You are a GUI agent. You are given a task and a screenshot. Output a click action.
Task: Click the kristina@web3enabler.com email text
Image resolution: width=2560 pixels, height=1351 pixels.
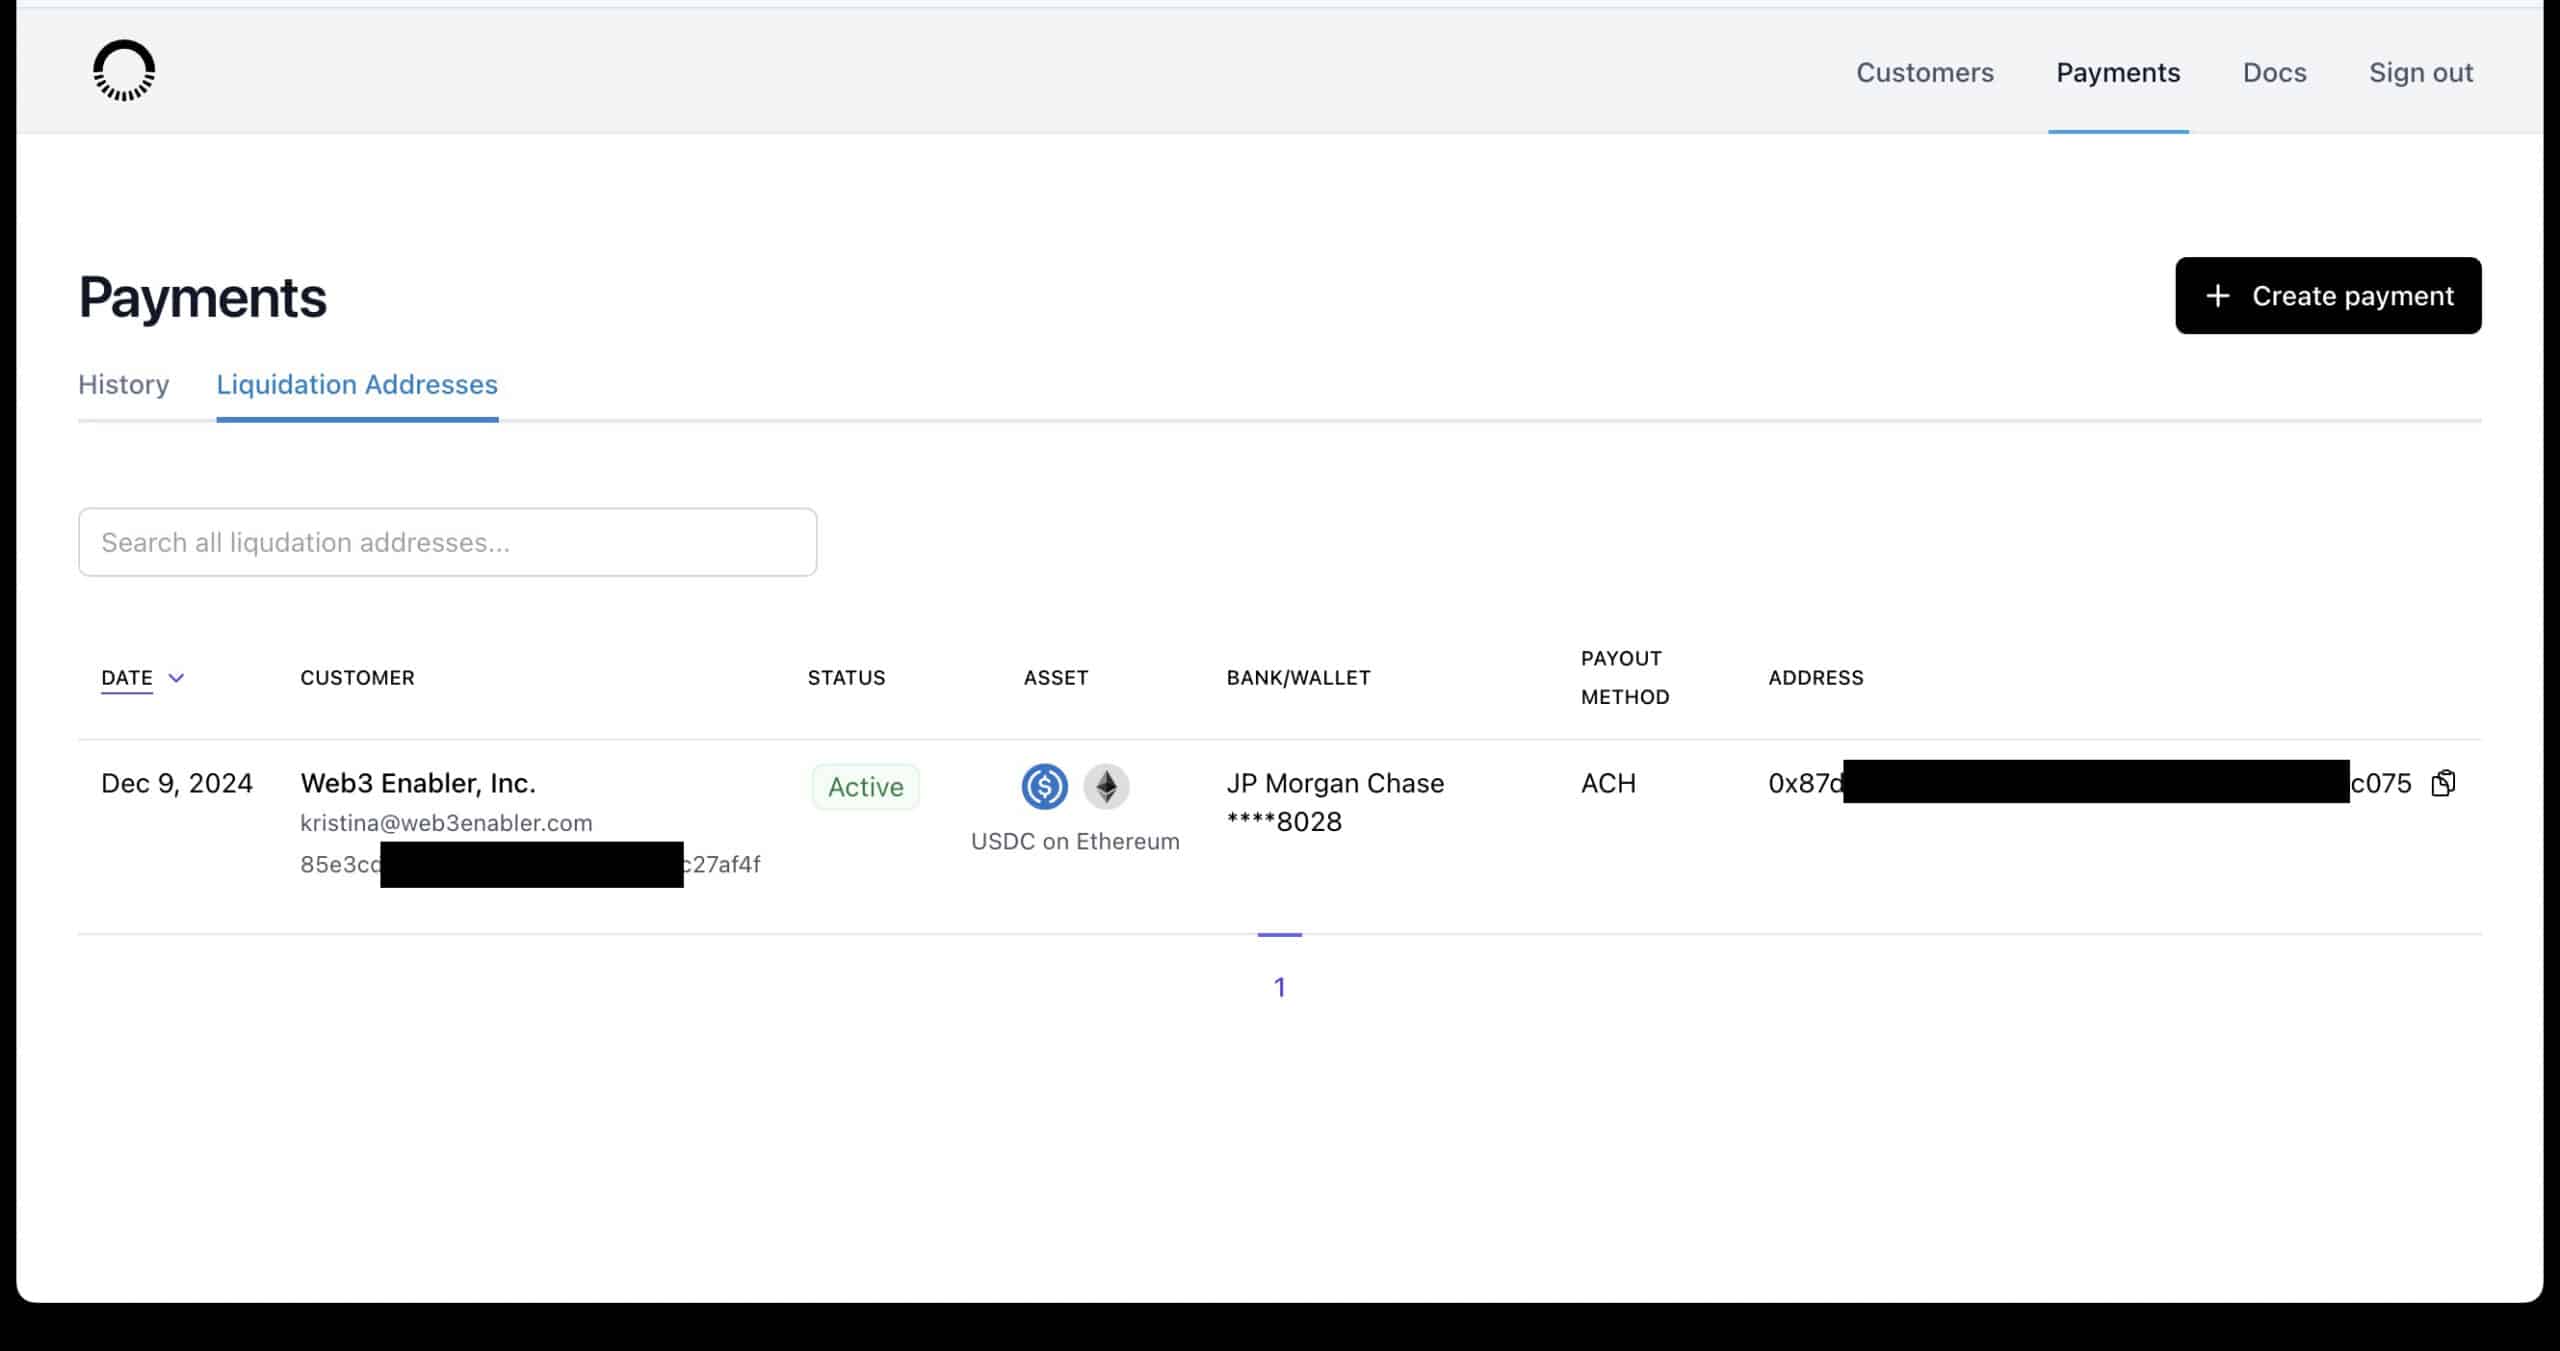click(446, 823)
